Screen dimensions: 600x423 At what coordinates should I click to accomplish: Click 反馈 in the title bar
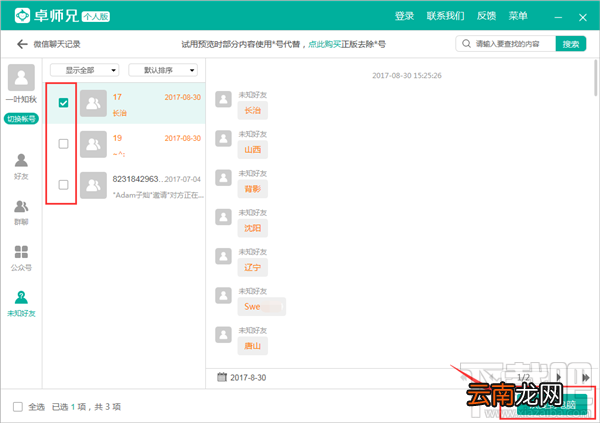pyautogui.click(x=486, y=16)
